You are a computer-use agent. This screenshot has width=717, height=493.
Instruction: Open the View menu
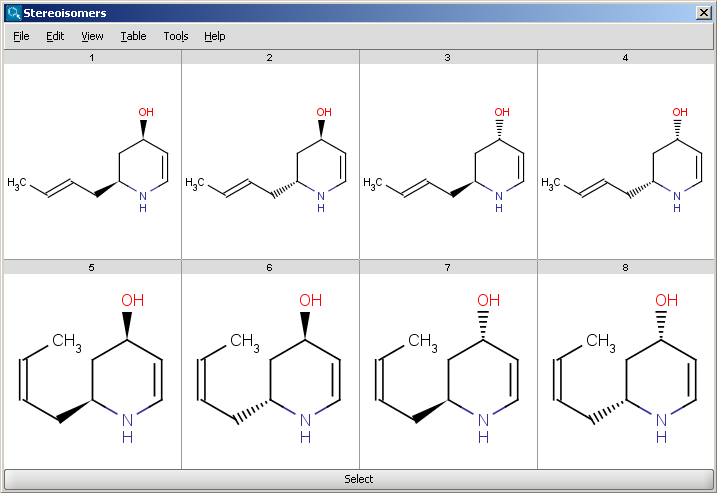[x=92, y=36]
